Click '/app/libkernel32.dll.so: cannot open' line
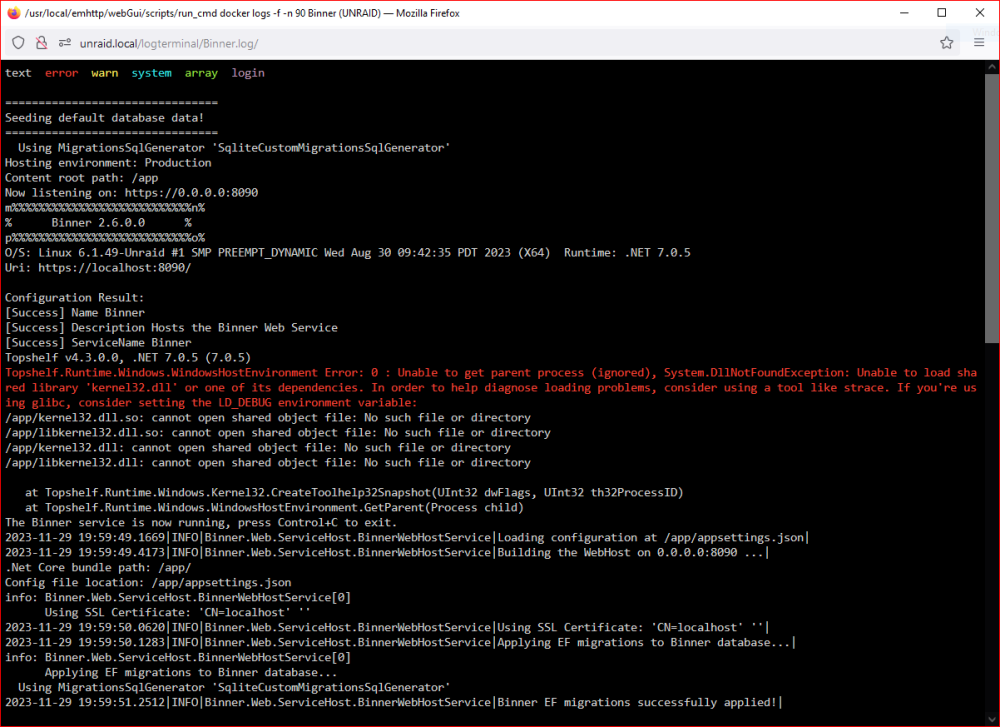1000x727 pixels. point(277,432)
